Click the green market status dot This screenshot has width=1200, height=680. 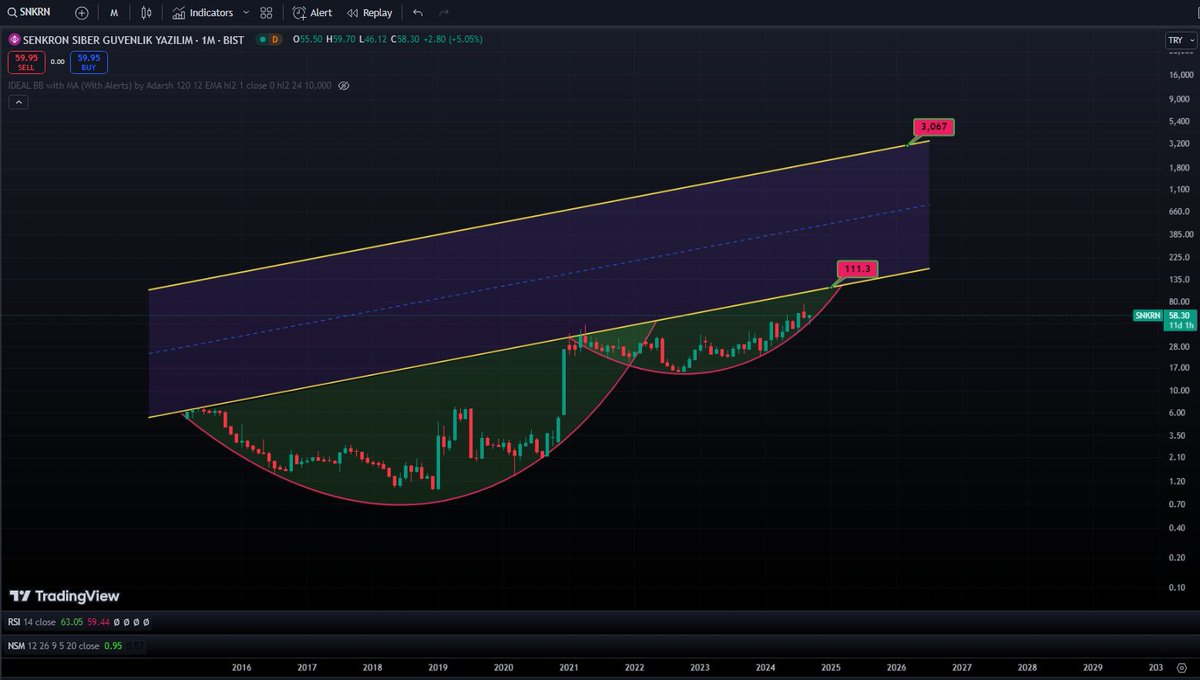263,40
